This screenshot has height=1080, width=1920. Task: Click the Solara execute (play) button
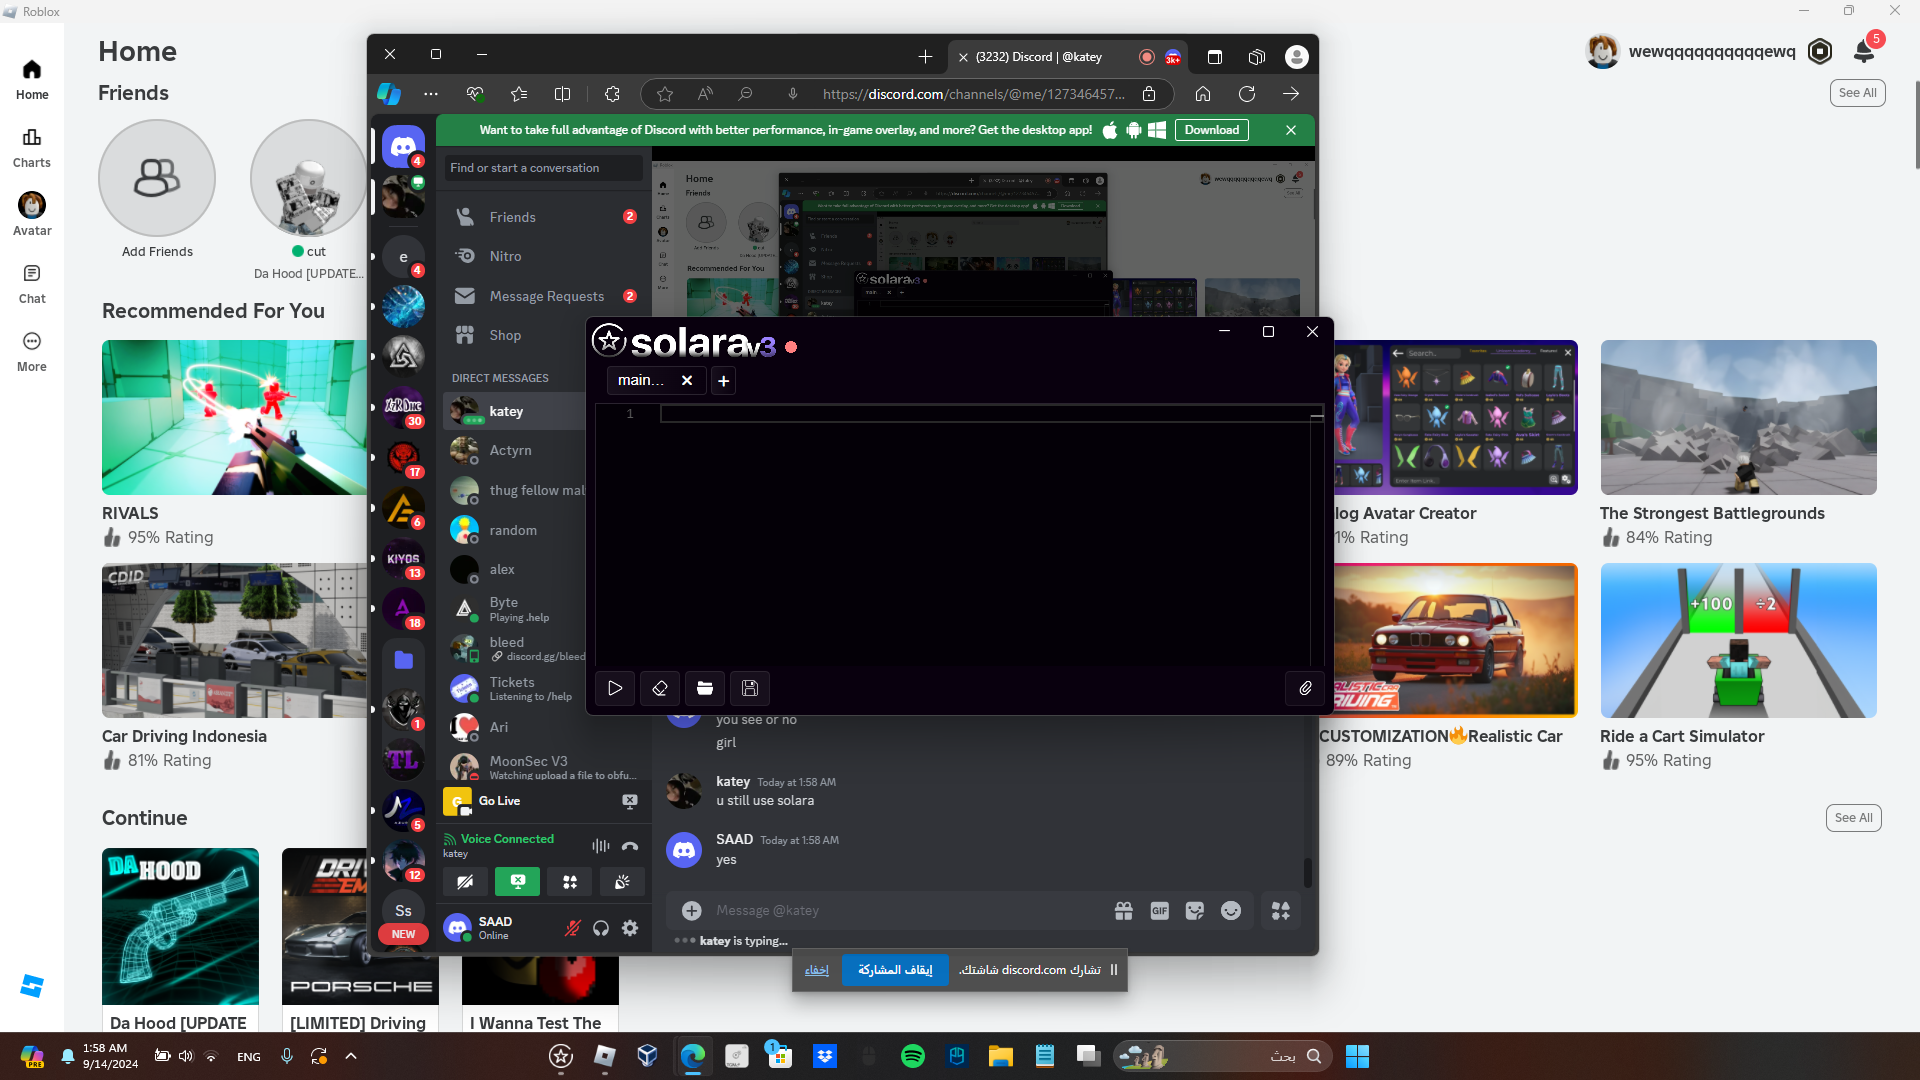click(615, 688)
